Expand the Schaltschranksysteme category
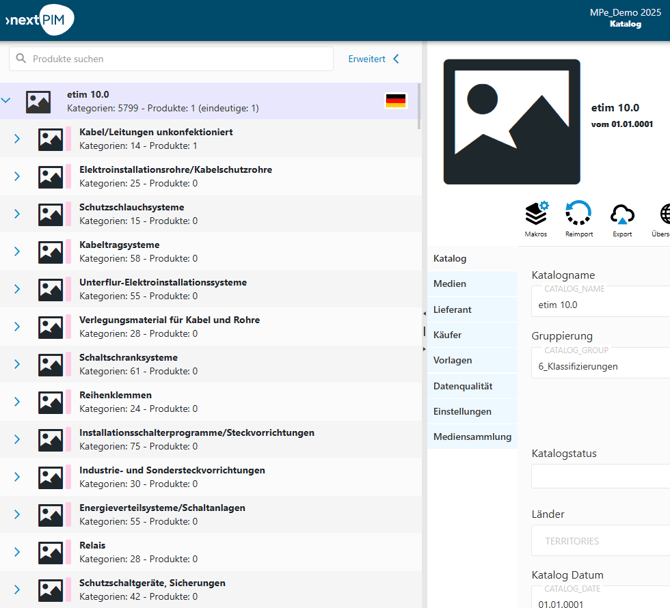670x608 pixels. click(17, 364)
